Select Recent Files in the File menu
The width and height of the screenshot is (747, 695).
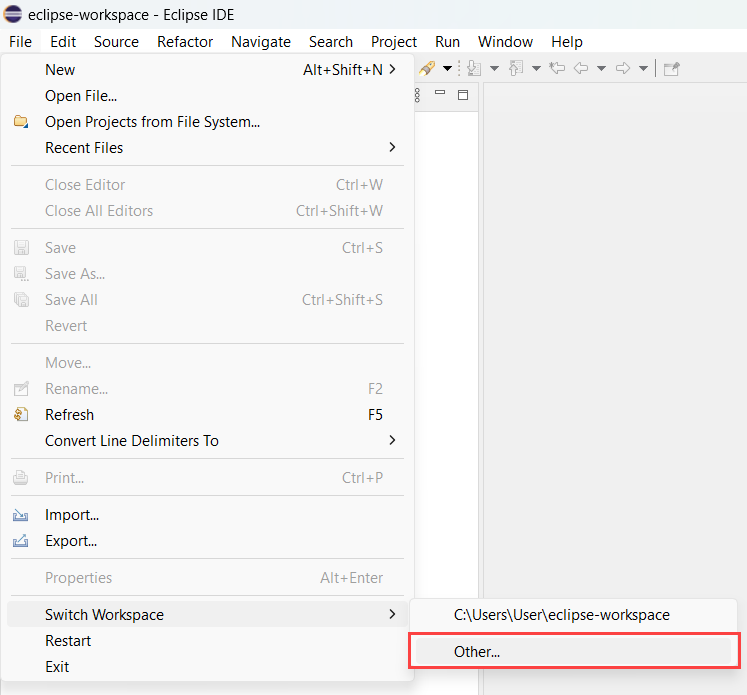coord(207,147)
